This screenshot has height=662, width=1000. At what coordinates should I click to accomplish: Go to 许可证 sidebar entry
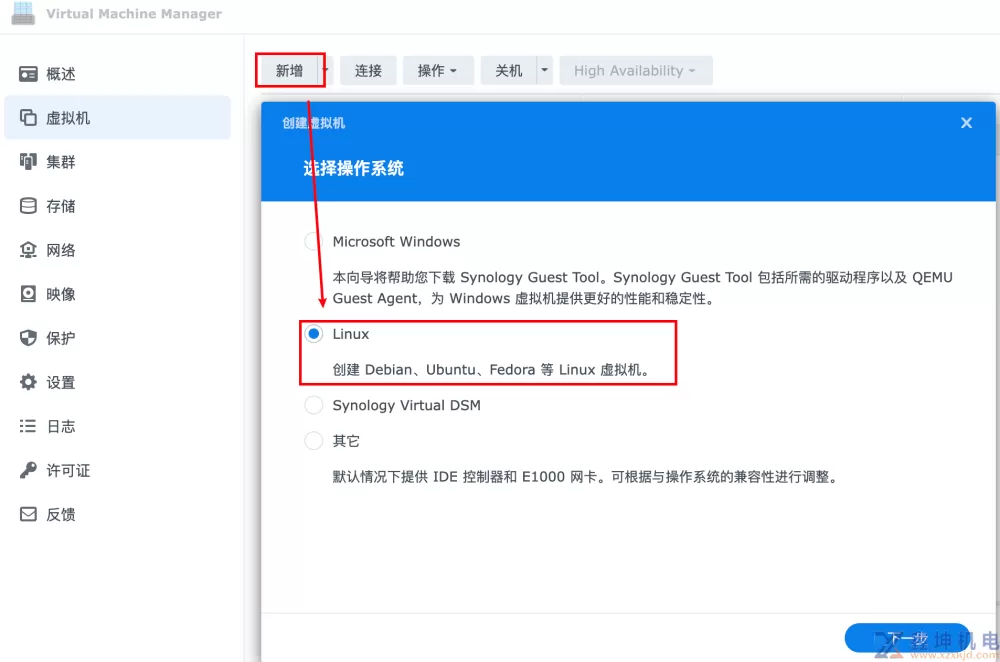pos(117,470)
